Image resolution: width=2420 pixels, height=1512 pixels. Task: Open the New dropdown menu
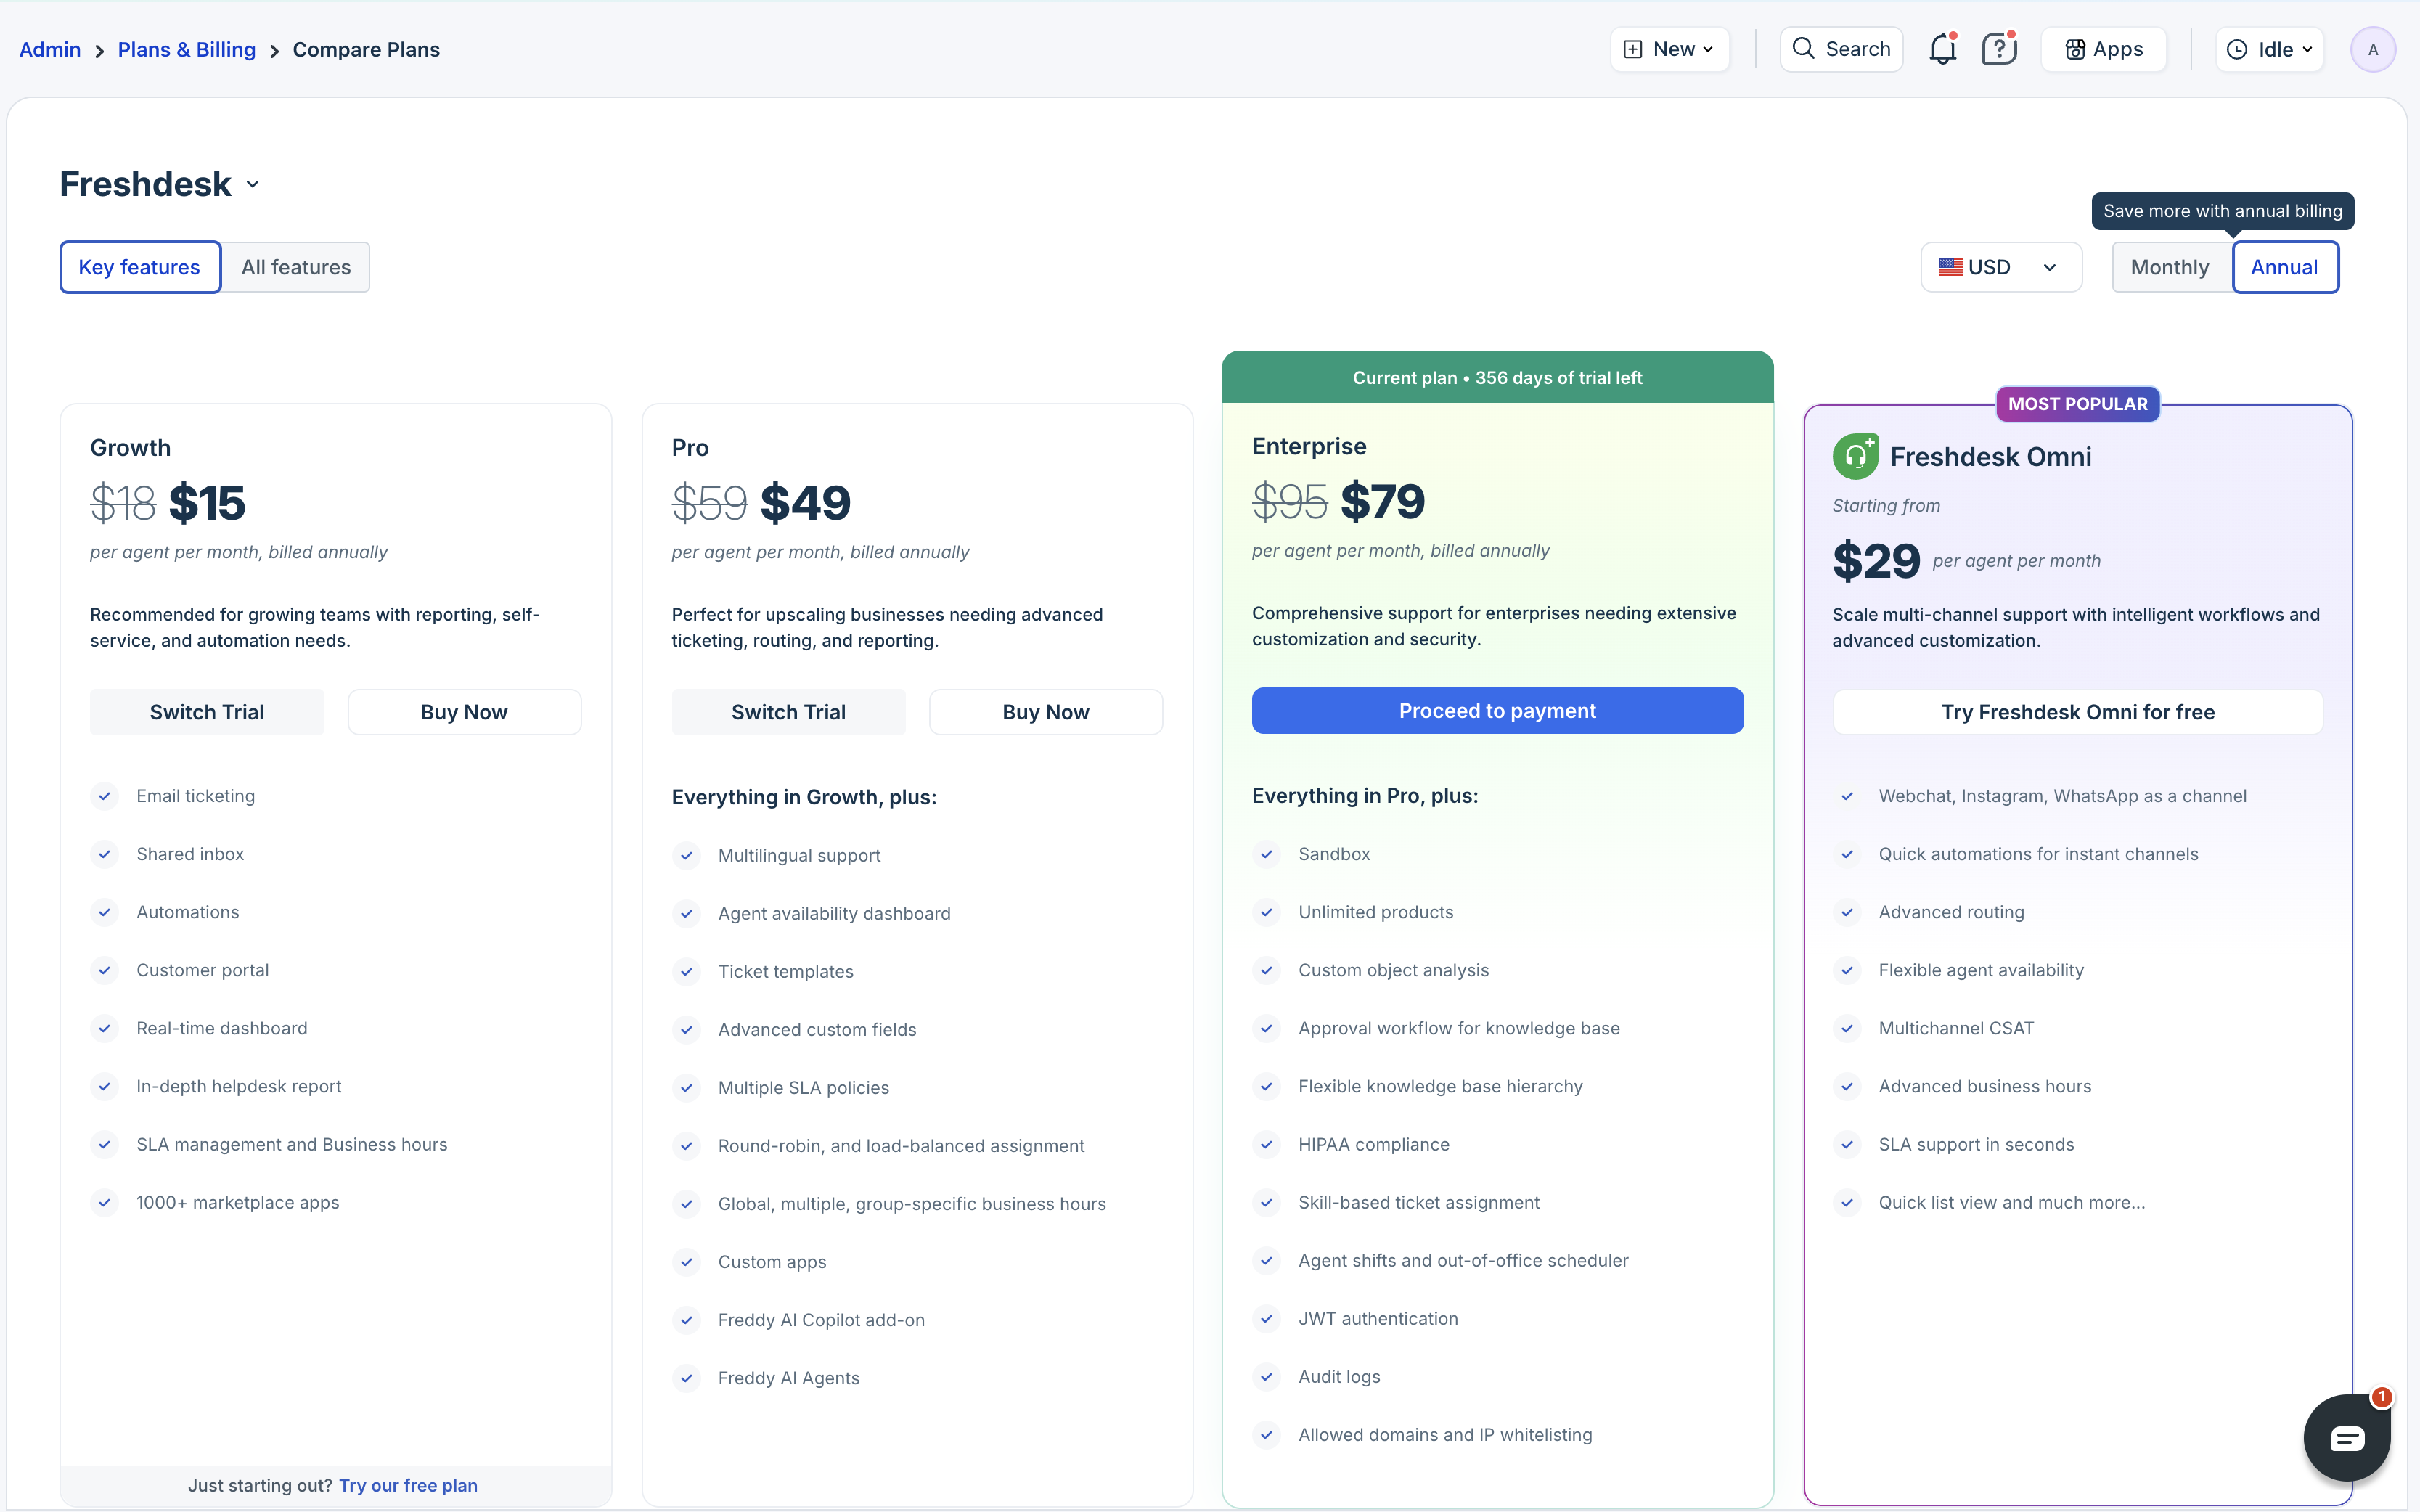click(x=1669, y=49)
